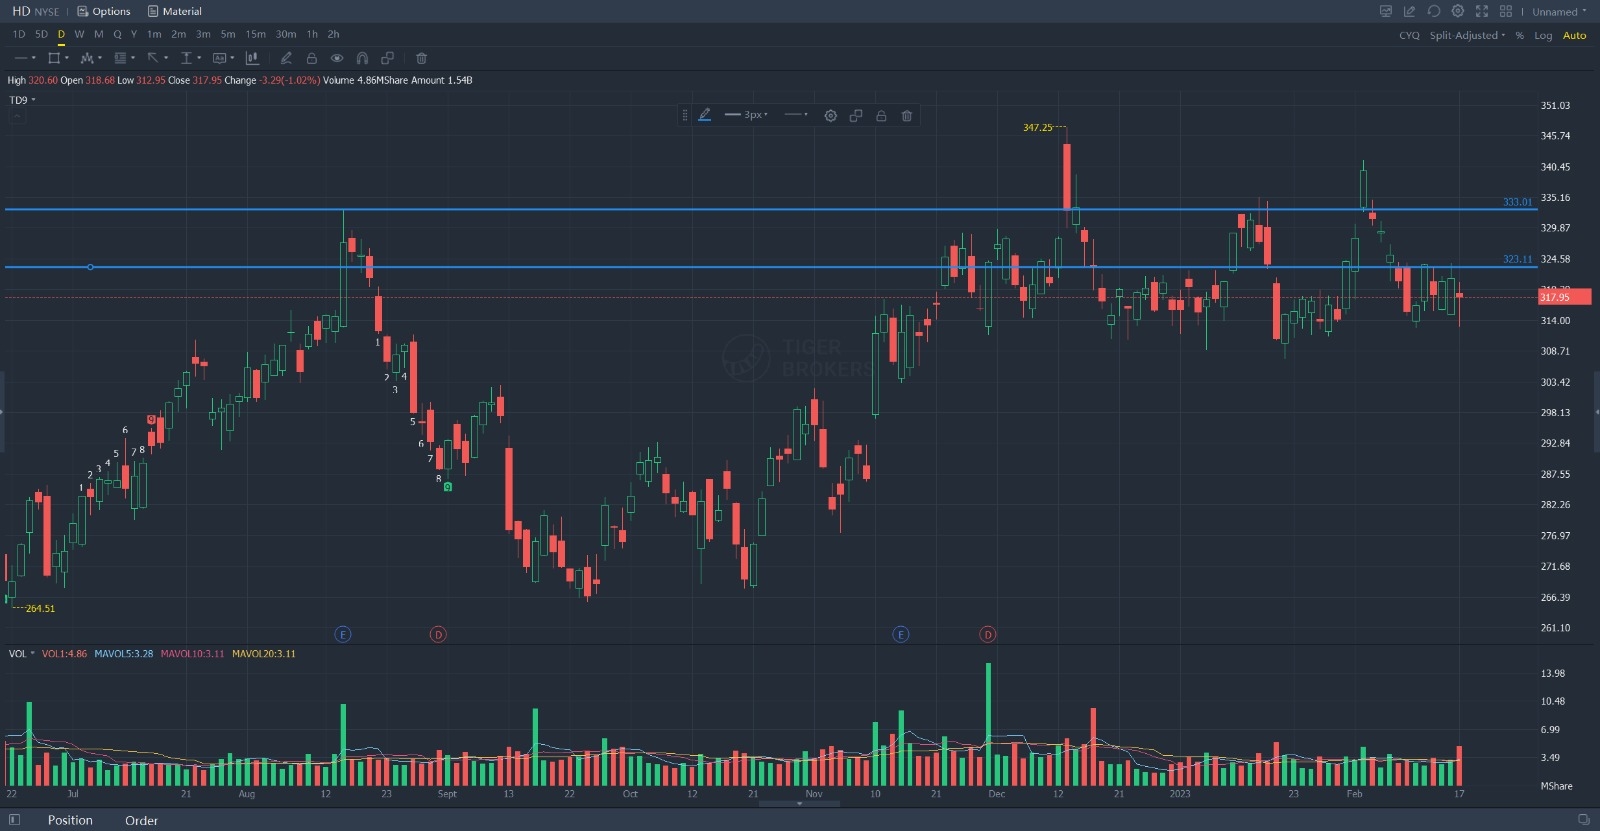Click the edit chart icon at top right
The image size is (1600, 831).
tap(1409, 11)
